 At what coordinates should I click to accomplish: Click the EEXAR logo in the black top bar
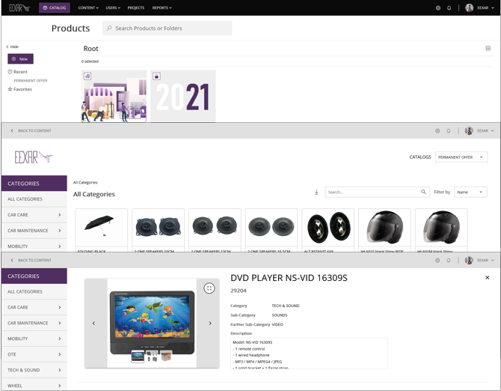19,8
